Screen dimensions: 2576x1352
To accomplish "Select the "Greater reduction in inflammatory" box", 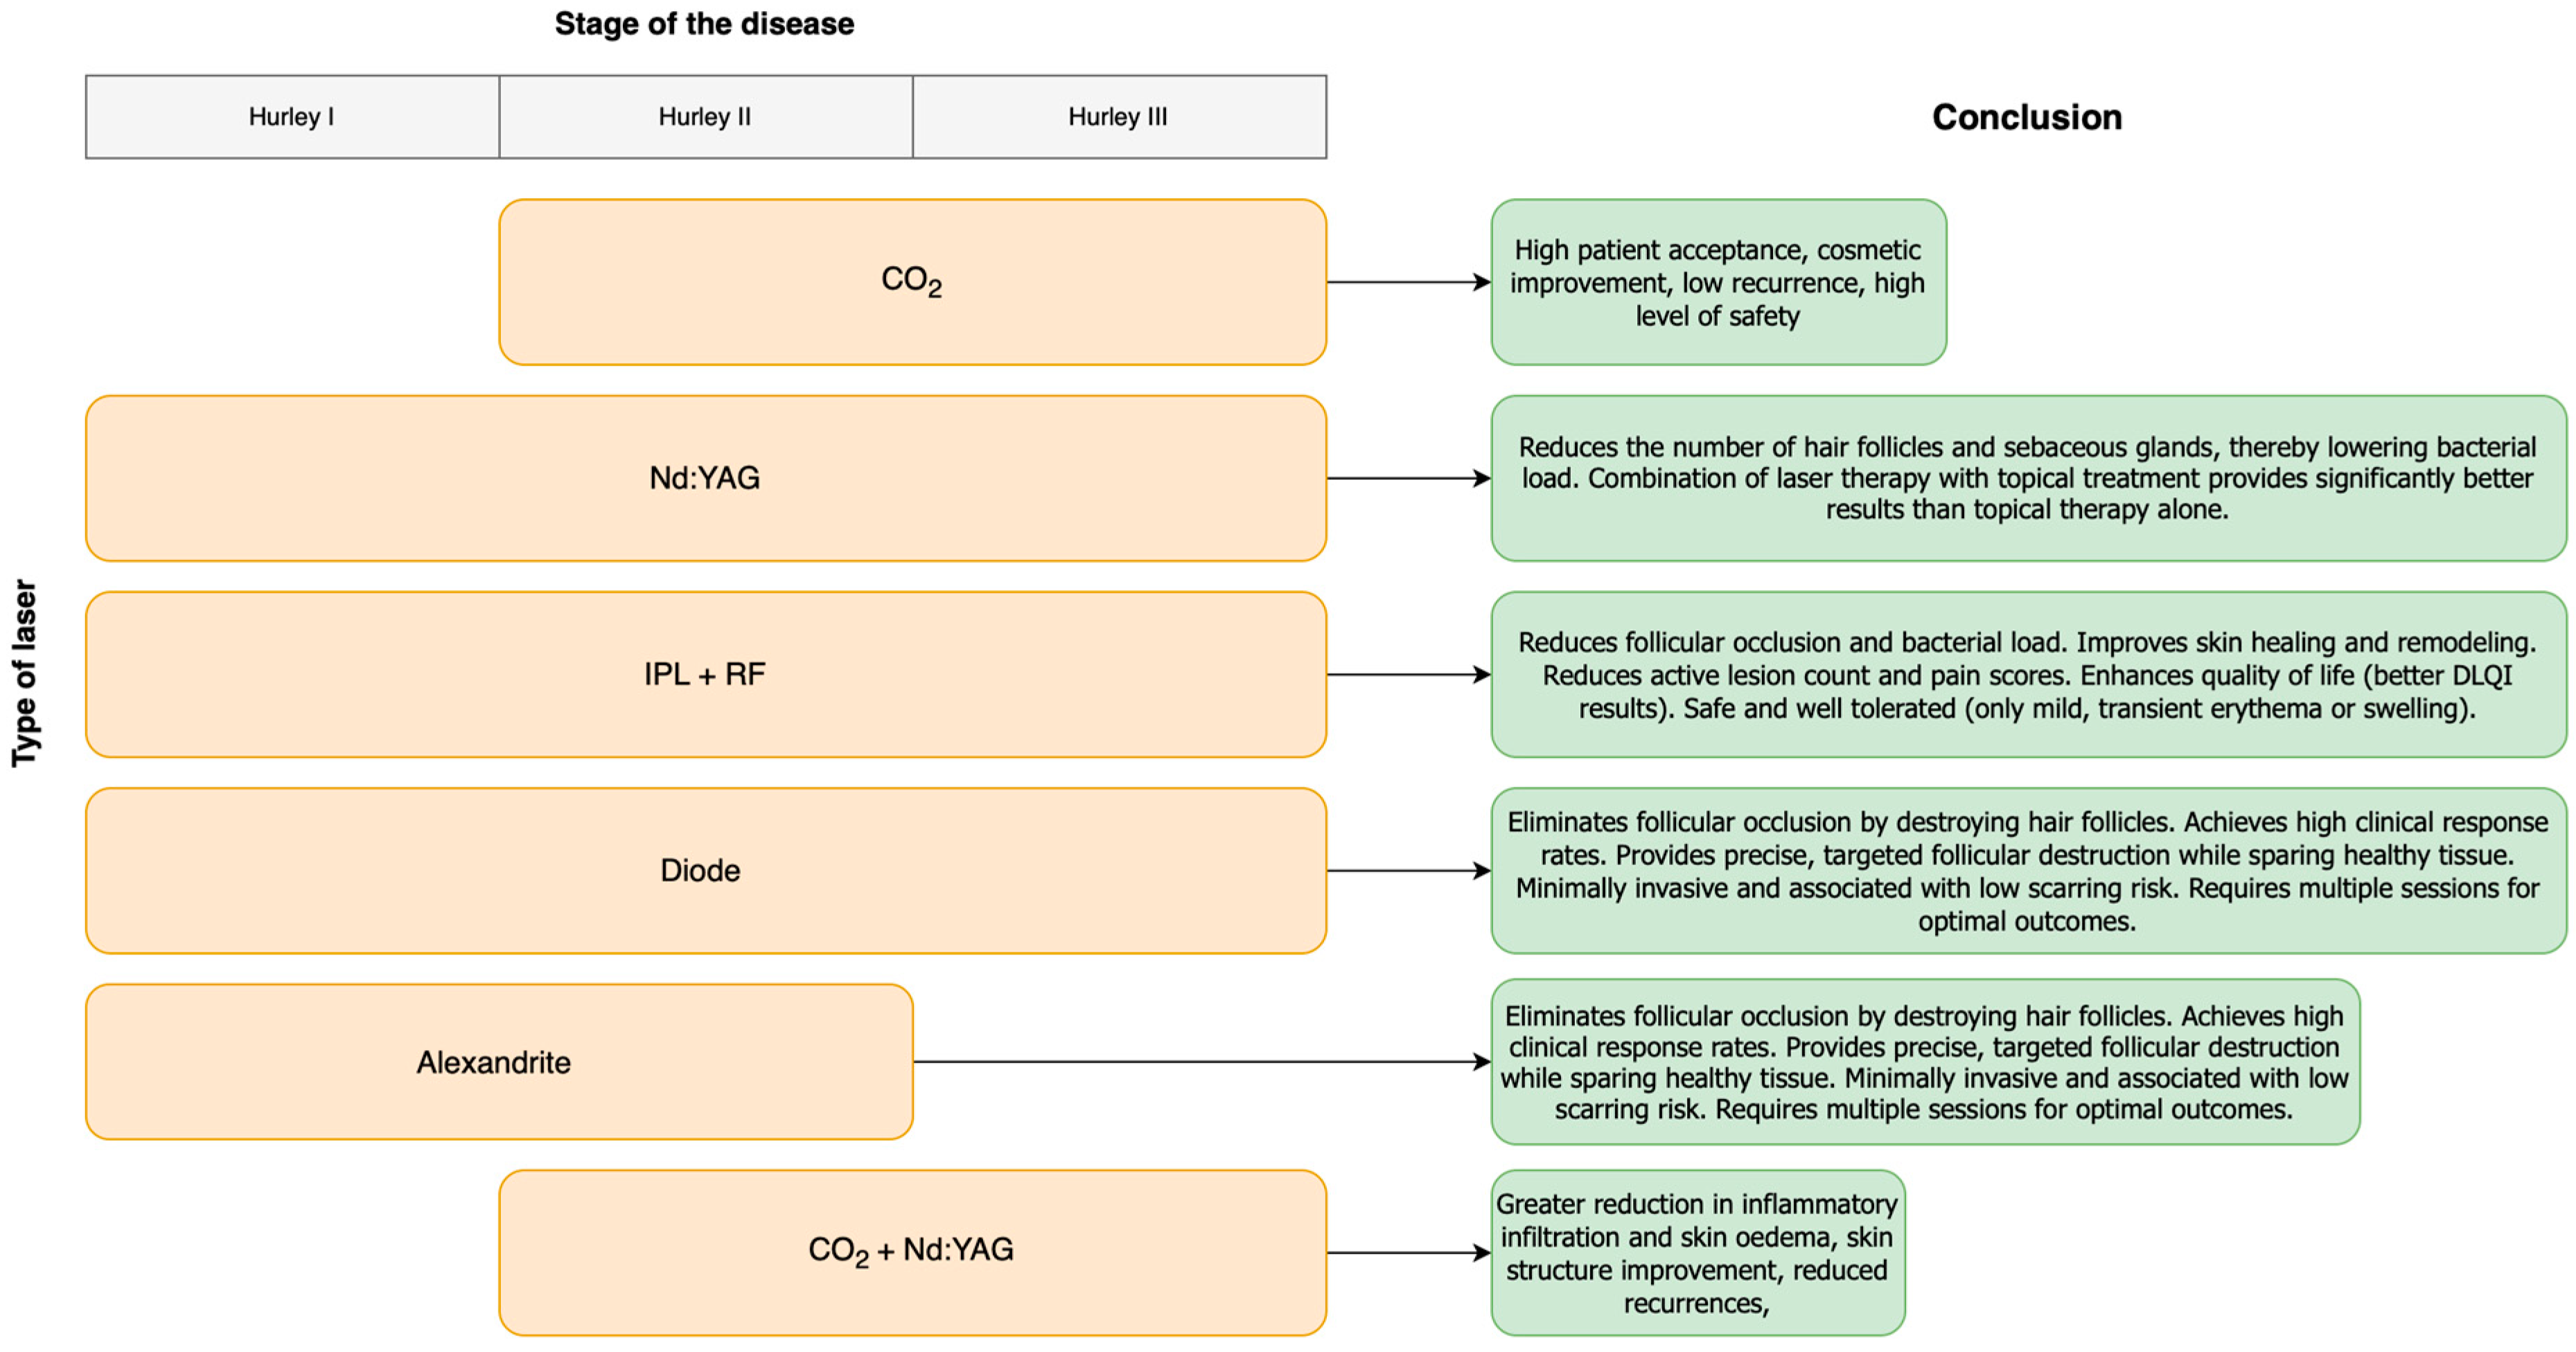I will point(1697,1252).
